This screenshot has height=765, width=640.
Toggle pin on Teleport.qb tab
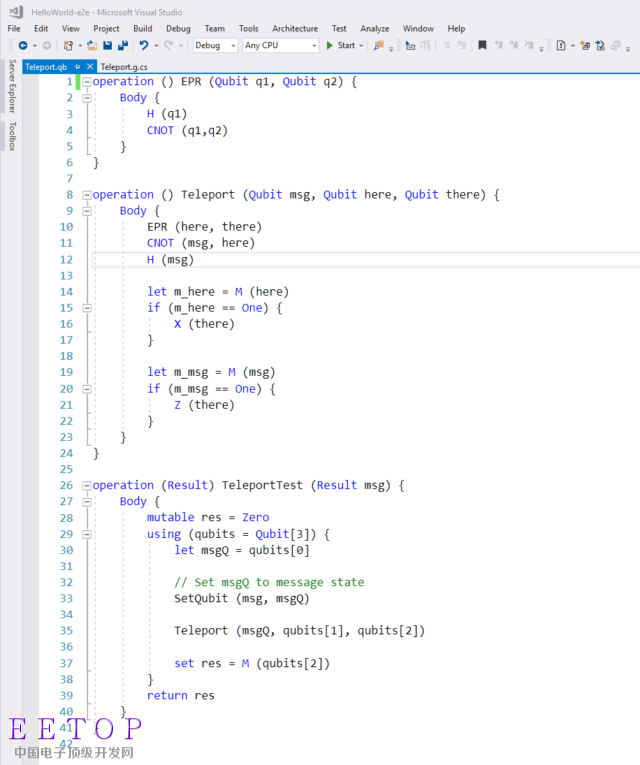(x=77, y=67)
